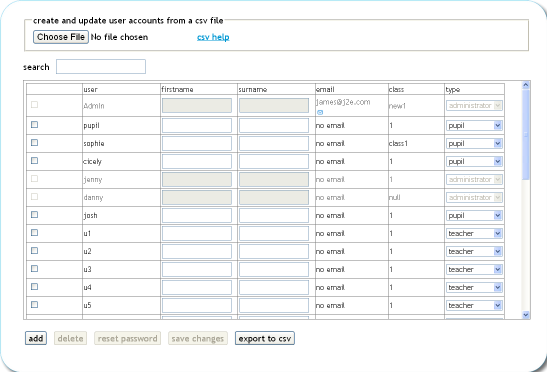Click the 'null' class cell for danny
The image size is (547, 372).
(x=395, y=198)
